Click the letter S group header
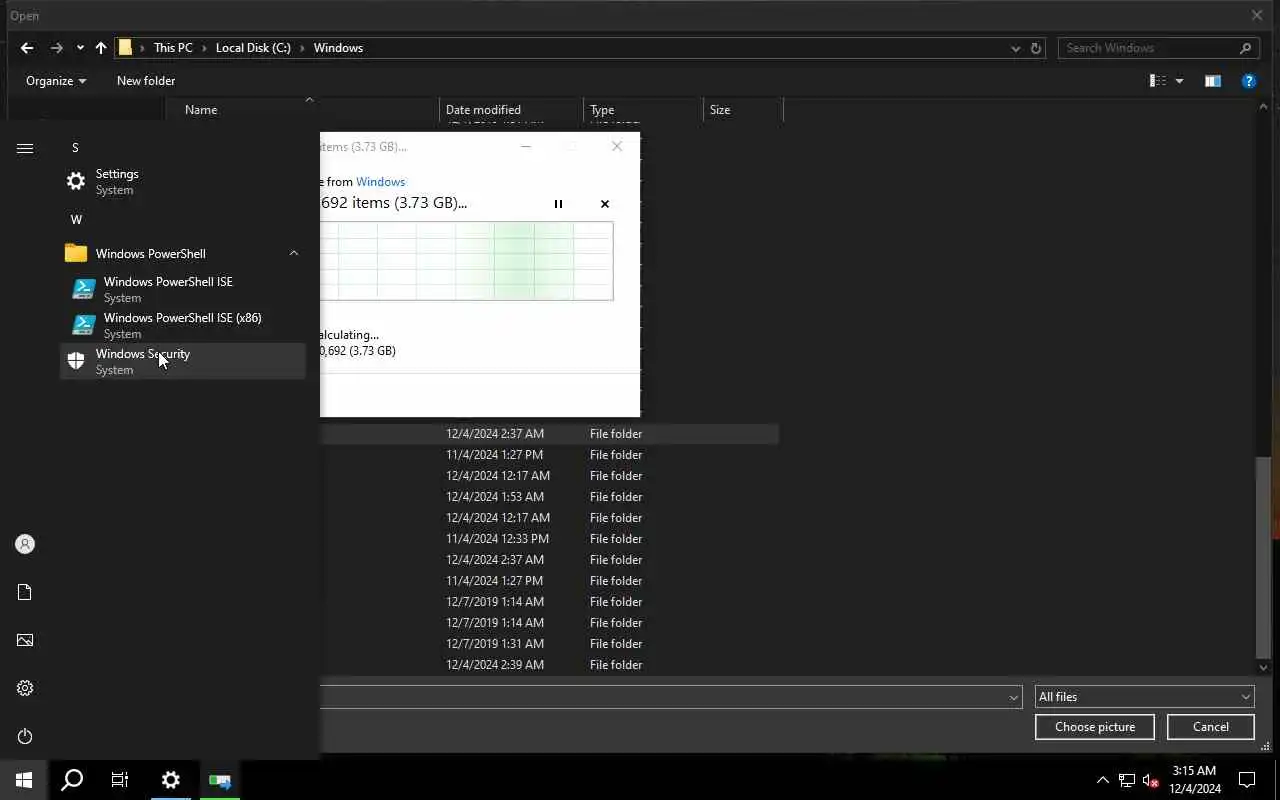Viewport: 1280px width, 800px height. [75, 147]
